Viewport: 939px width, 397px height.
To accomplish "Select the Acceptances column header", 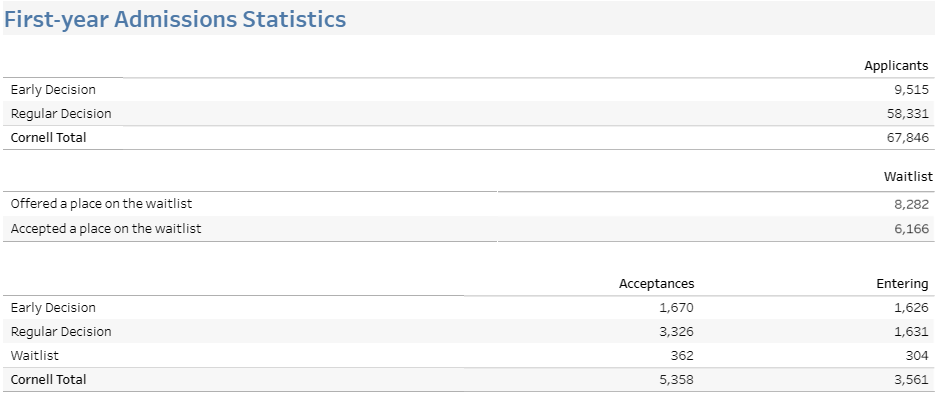I will coord(656,284).
